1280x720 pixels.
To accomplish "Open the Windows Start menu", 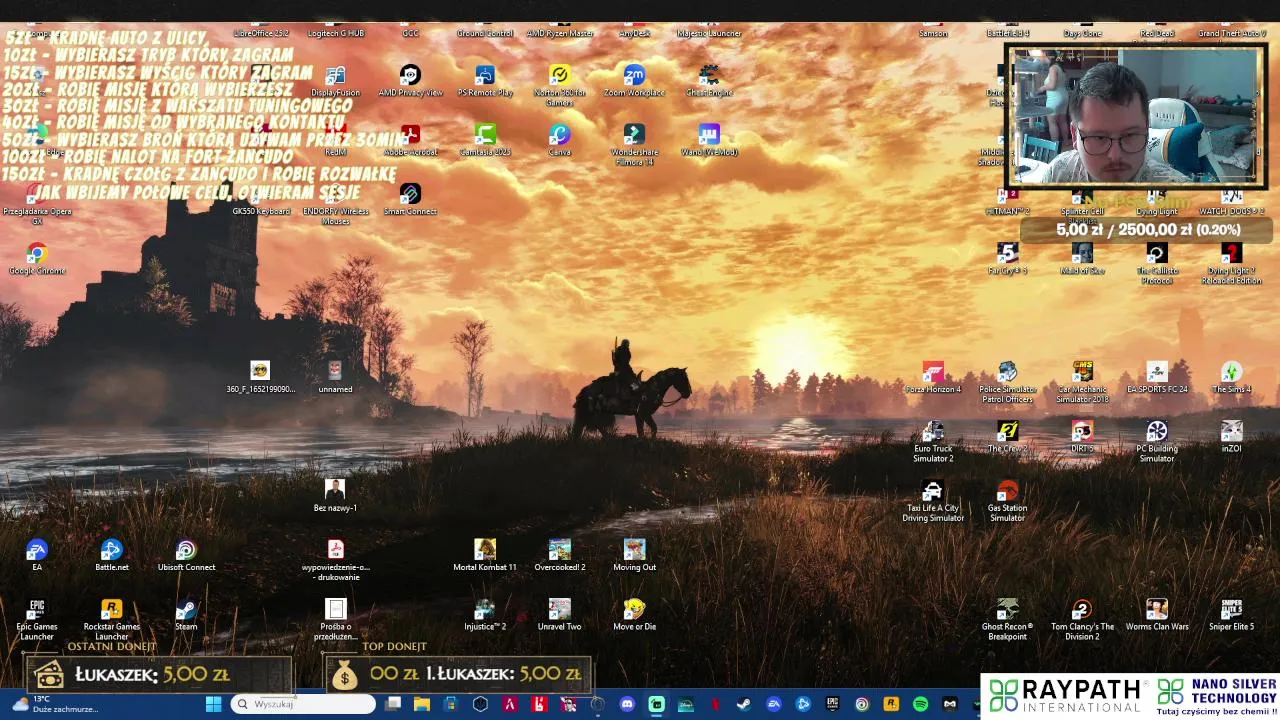I will pos(213,704).
